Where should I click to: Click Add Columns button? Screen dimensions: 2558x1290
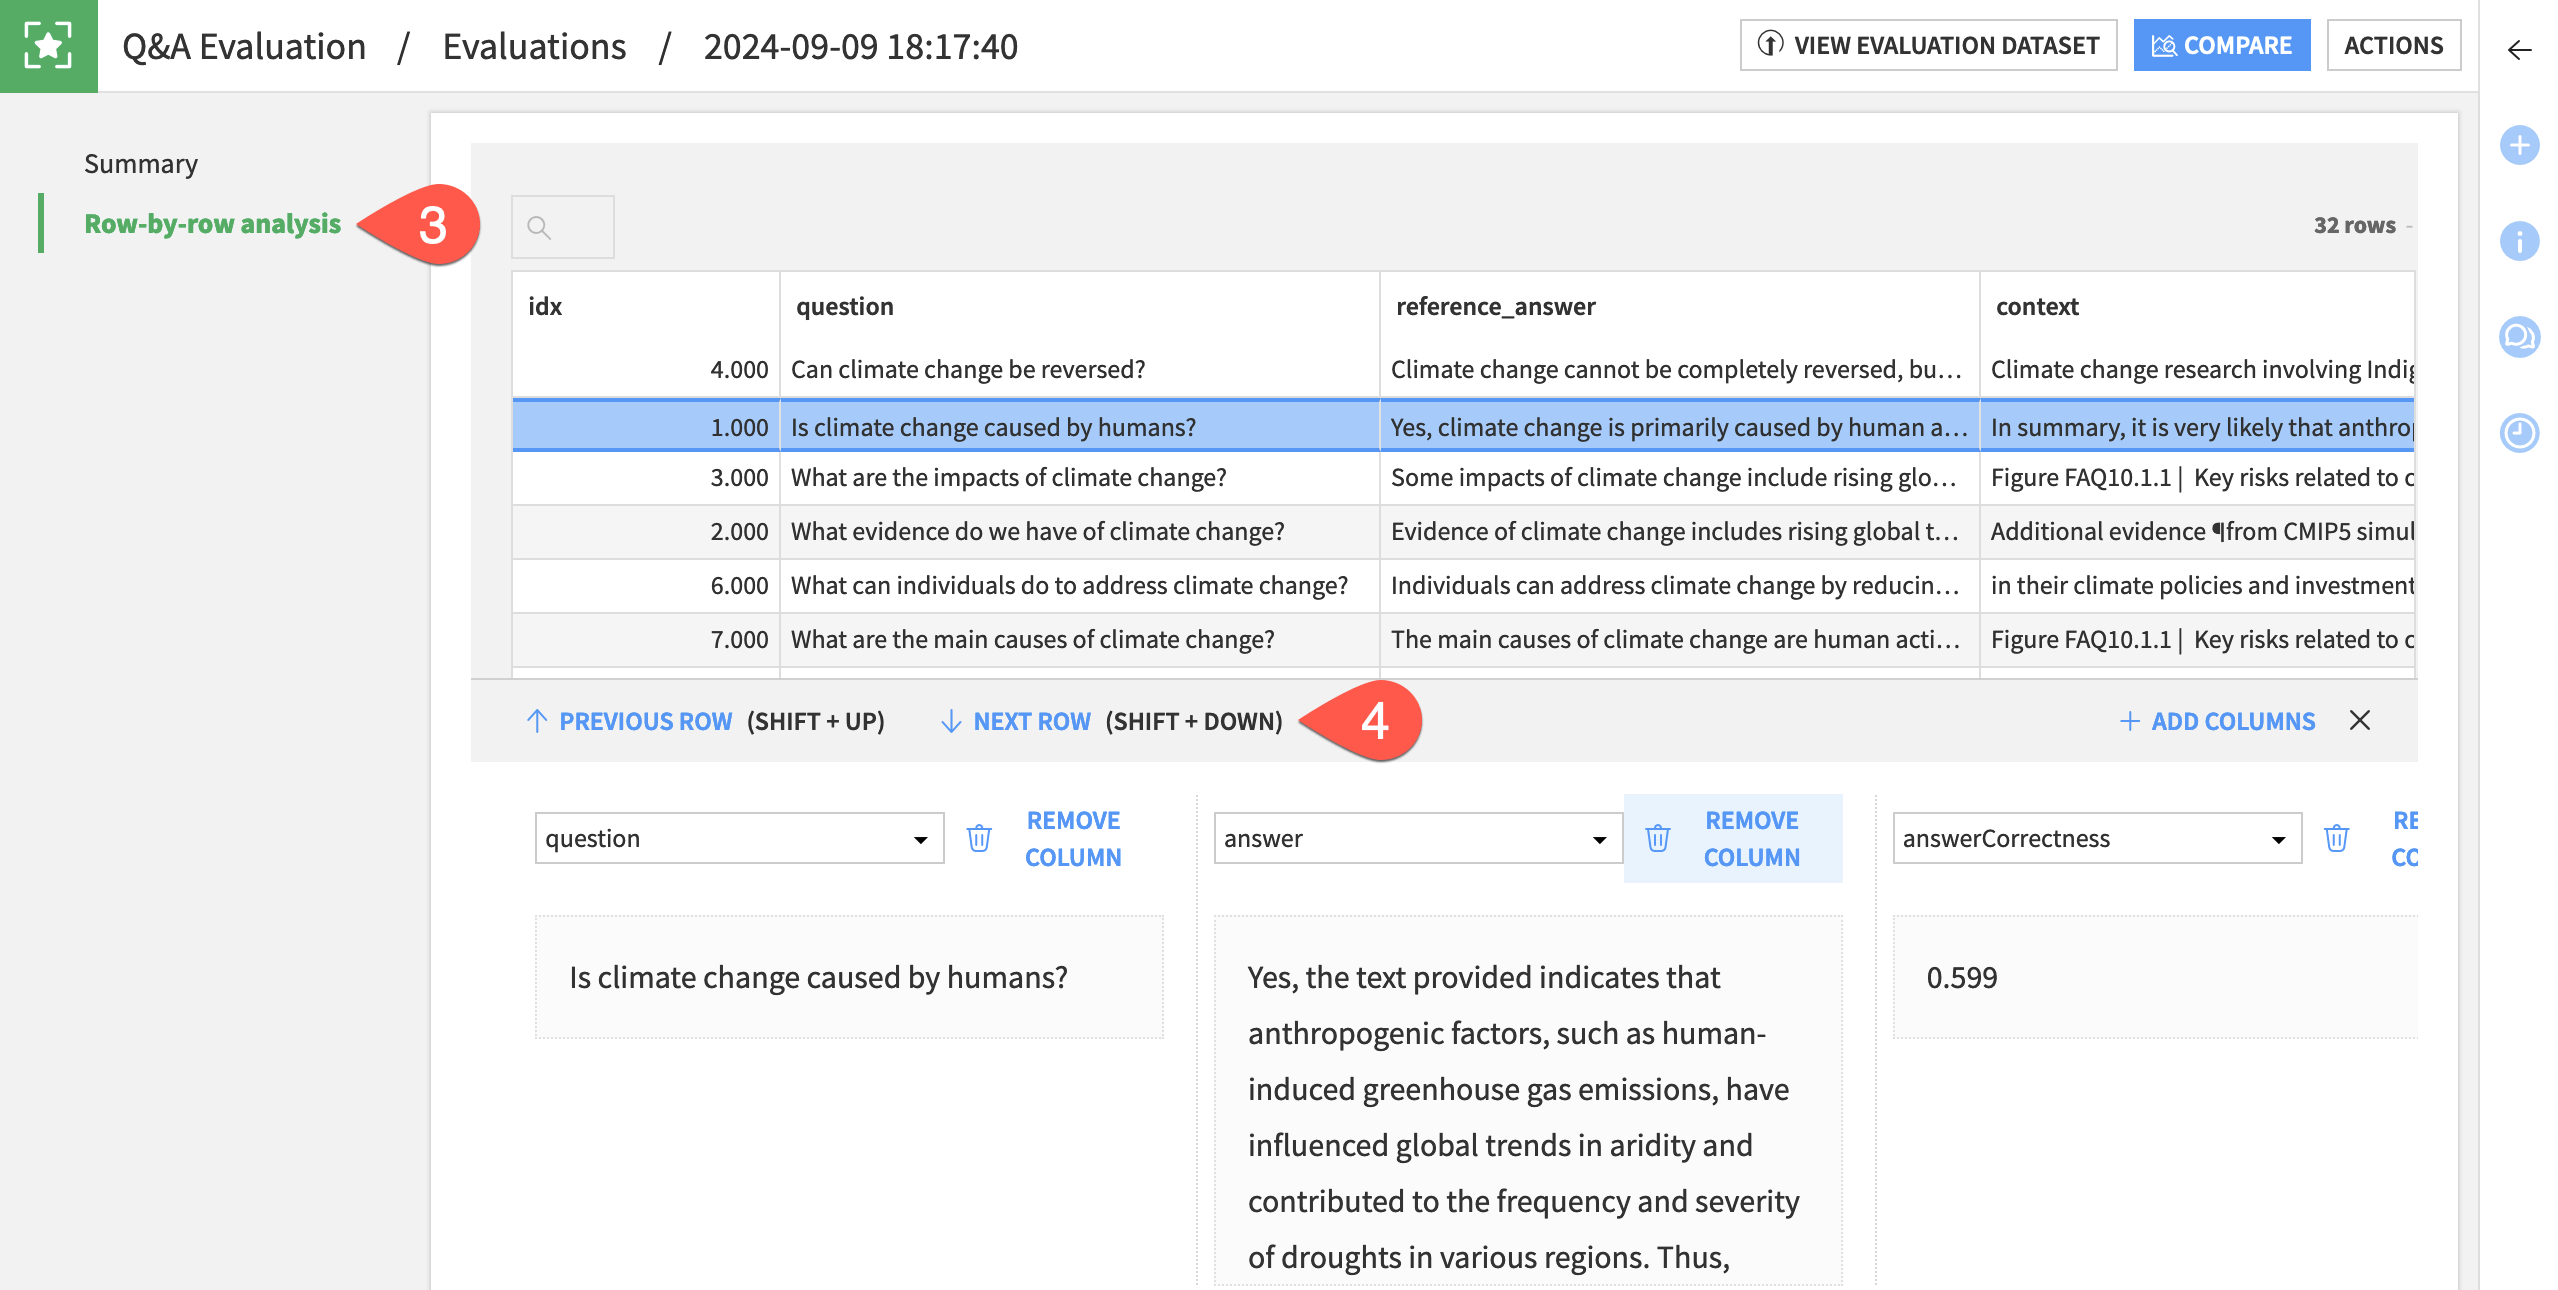pos(2217,721)
